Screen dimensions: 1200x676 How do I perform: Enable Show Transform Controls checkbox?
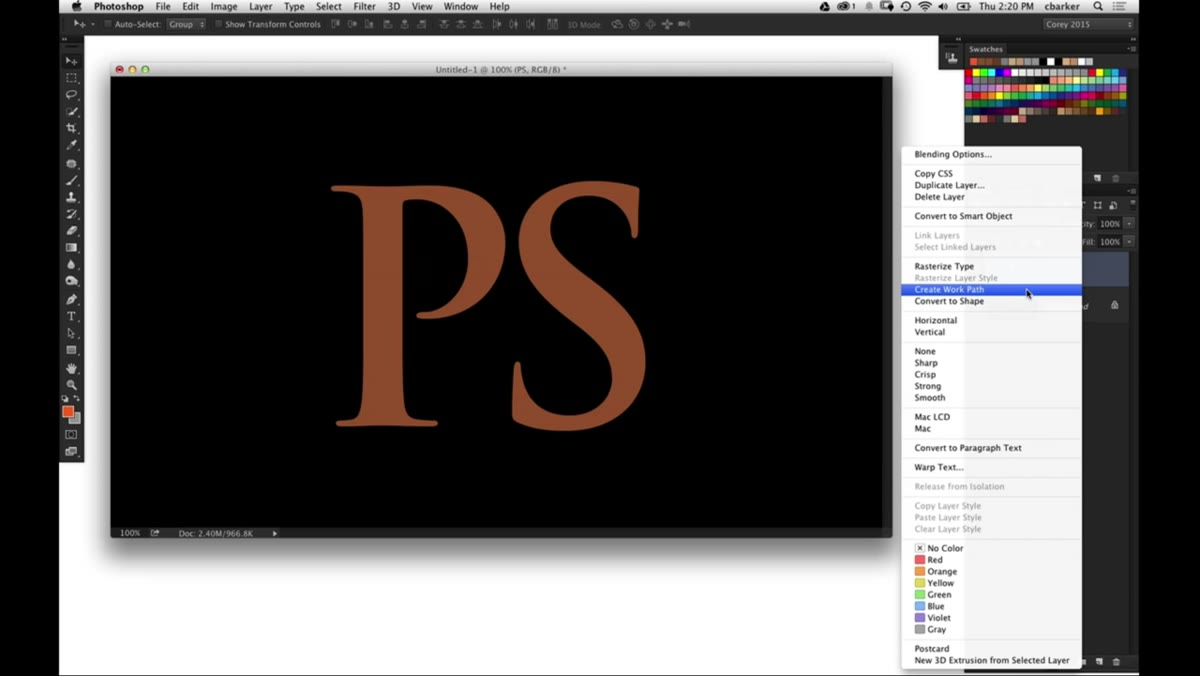click(218, 24)
